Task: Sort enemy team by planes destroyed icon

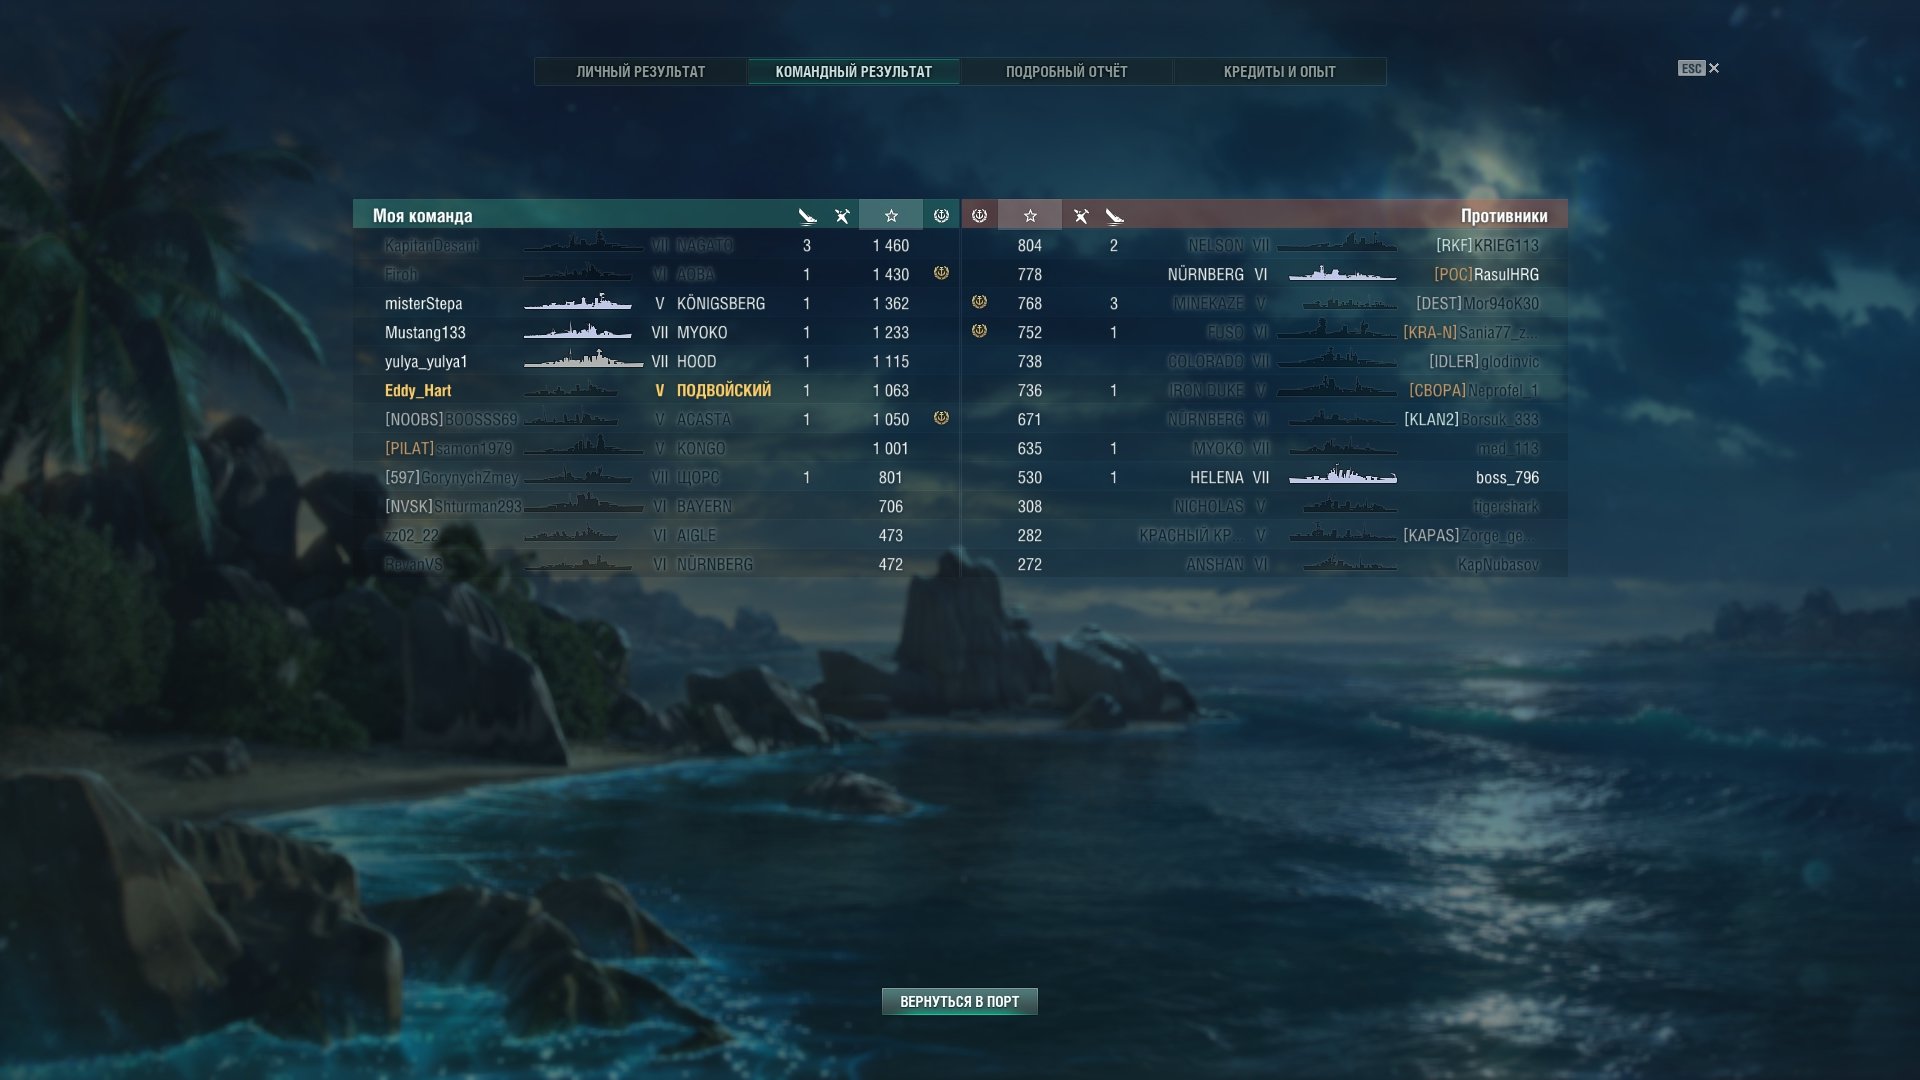Action: click(1080, 216)
